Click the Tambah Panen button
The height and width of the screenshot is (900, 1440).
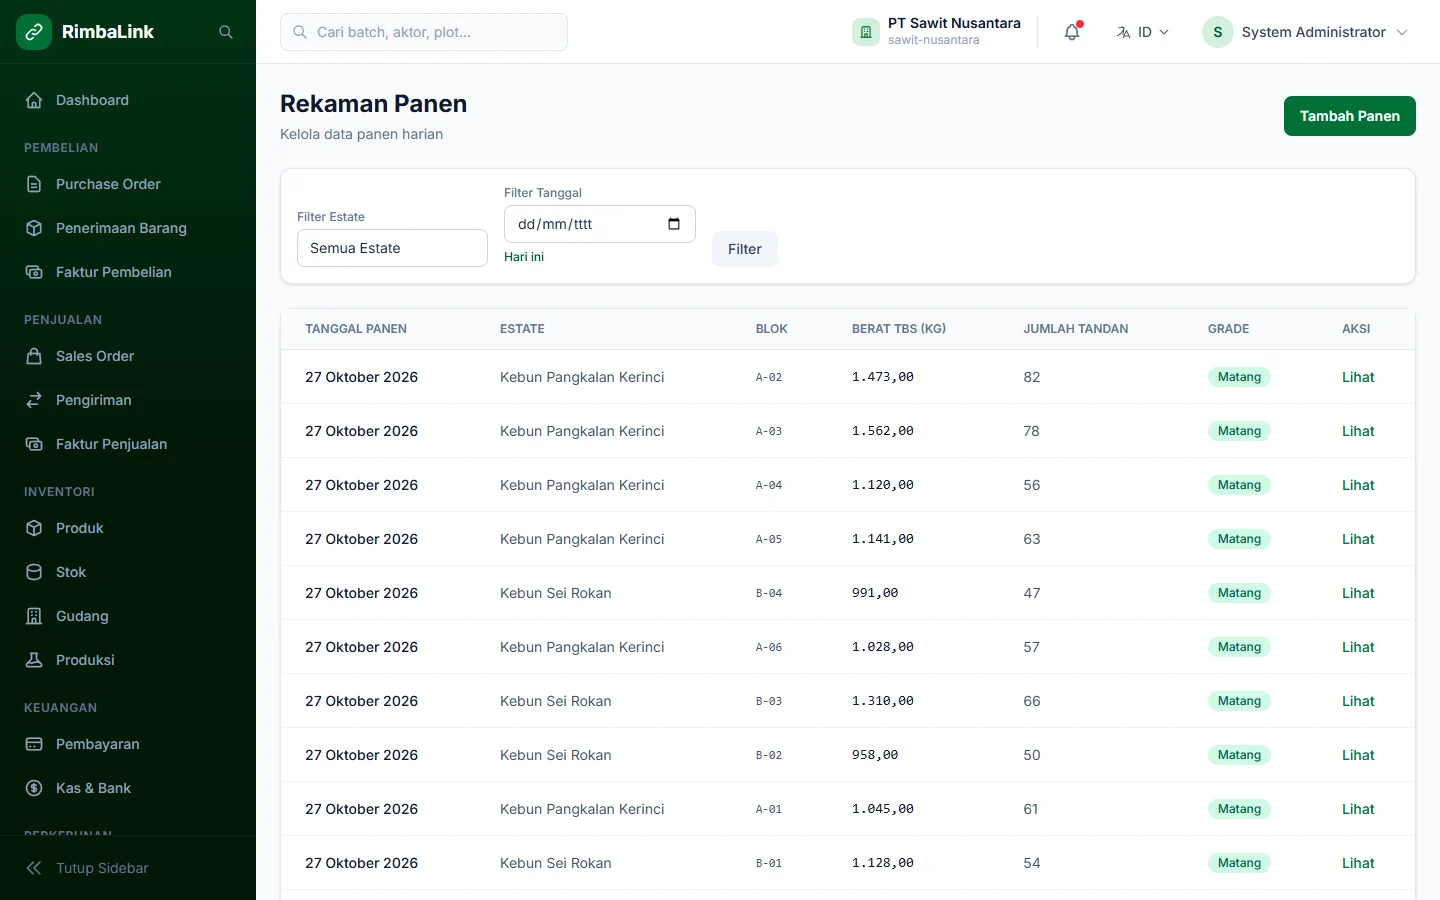click(1349, 116)
